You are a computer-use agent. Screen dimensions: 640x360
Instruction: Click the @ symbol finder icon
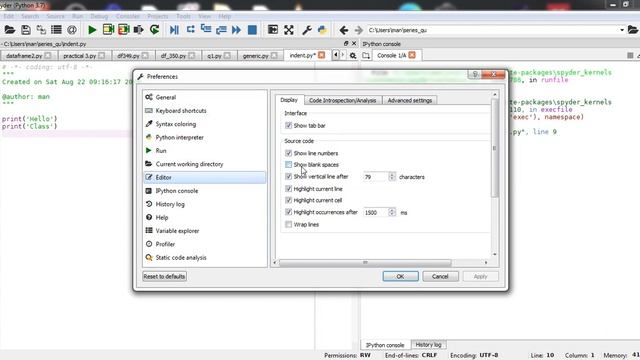(x=72, y=30)
